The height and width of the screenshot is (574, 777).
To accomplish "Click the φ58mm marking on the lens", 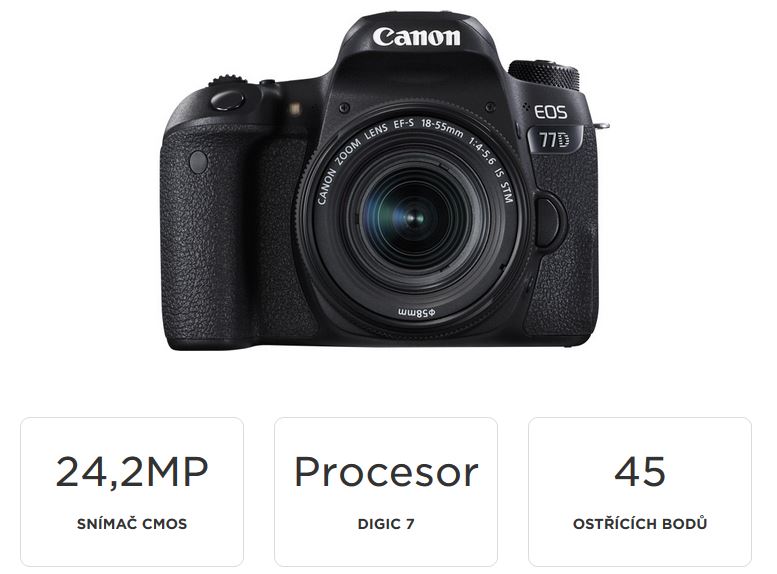I will point(417,313).
